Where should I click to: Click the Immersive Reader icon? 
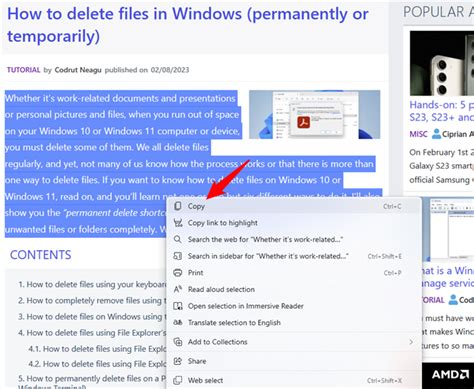click(x=178, y=306)
